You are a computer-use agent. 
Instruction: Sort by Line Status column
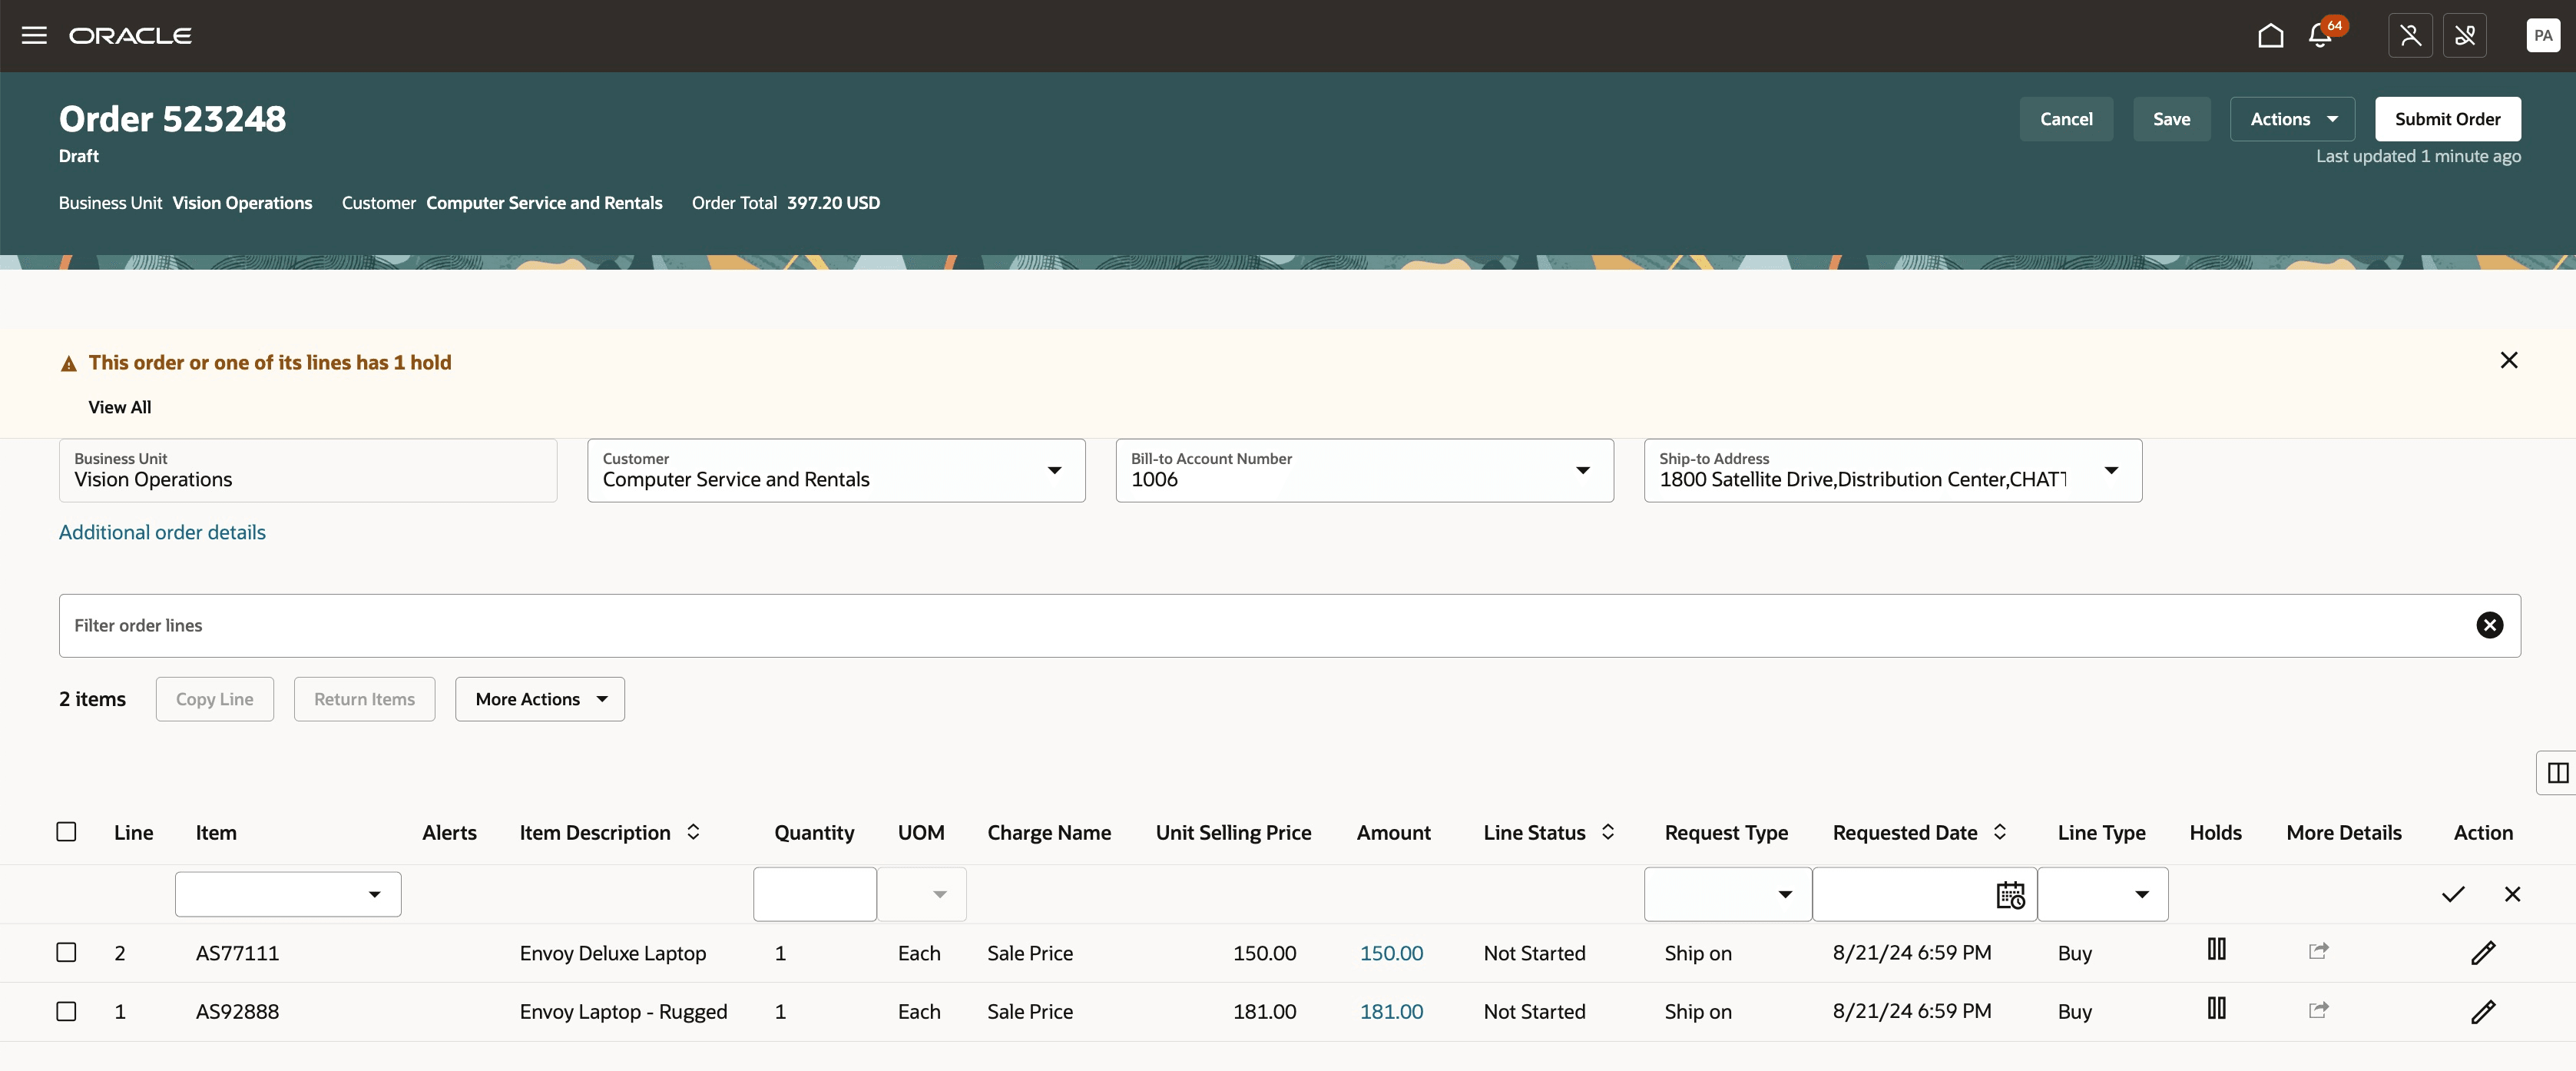pos(1608,832)
